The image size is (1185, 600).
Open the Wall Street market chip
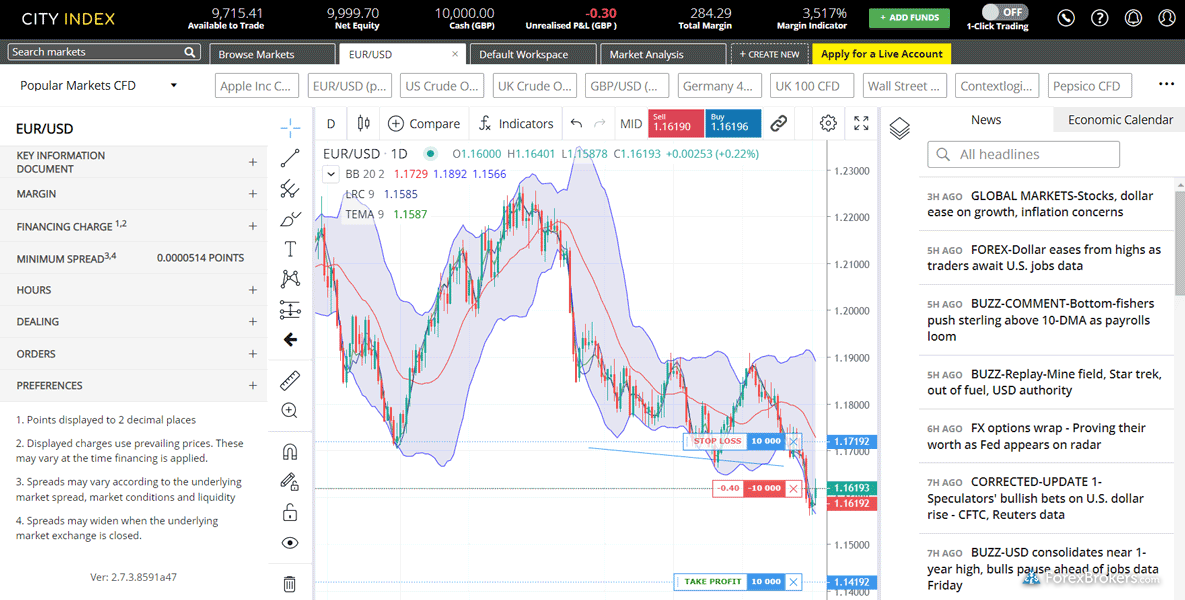(905, 85)
